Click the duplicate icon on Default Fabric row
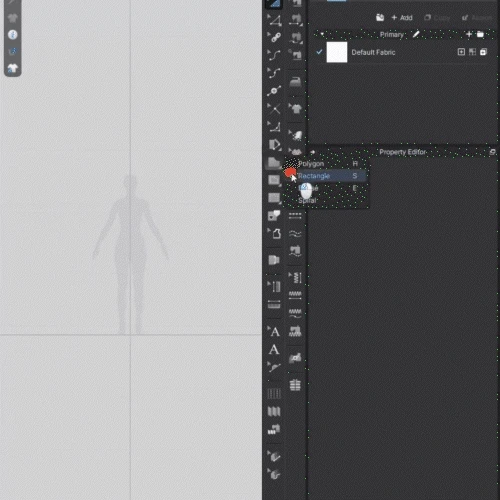500x500 pixels. point(484,52)
